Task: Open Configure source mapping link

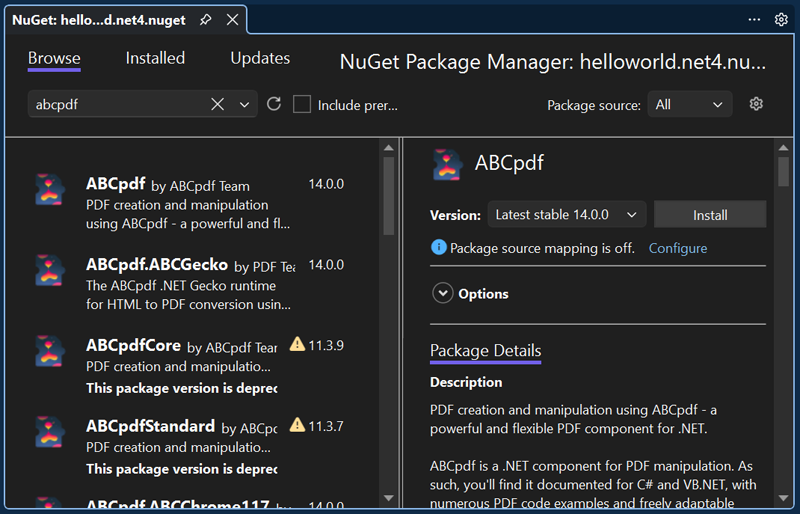Action: [678, 248]
